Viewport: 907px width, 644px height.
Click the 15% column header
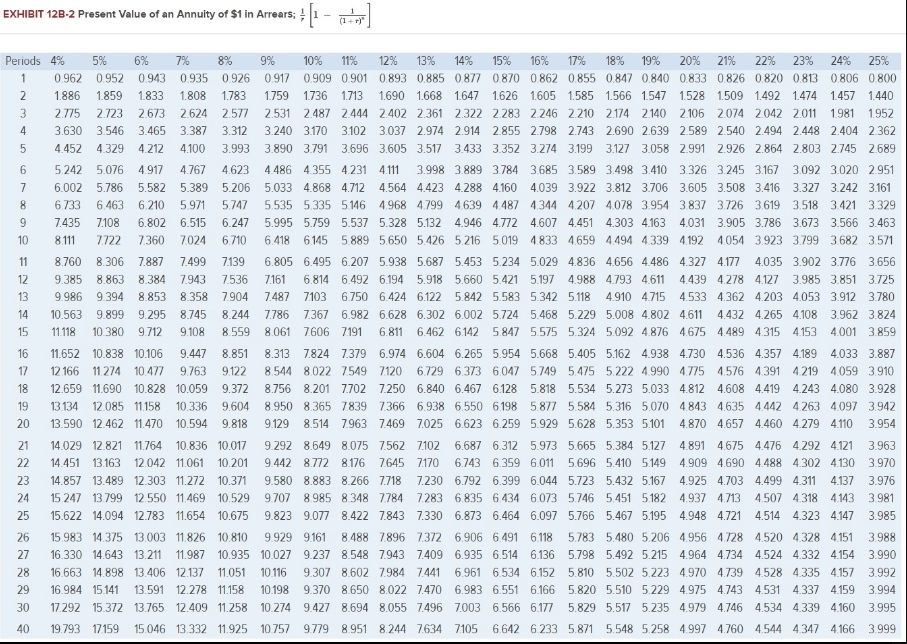tap(502, 61)
